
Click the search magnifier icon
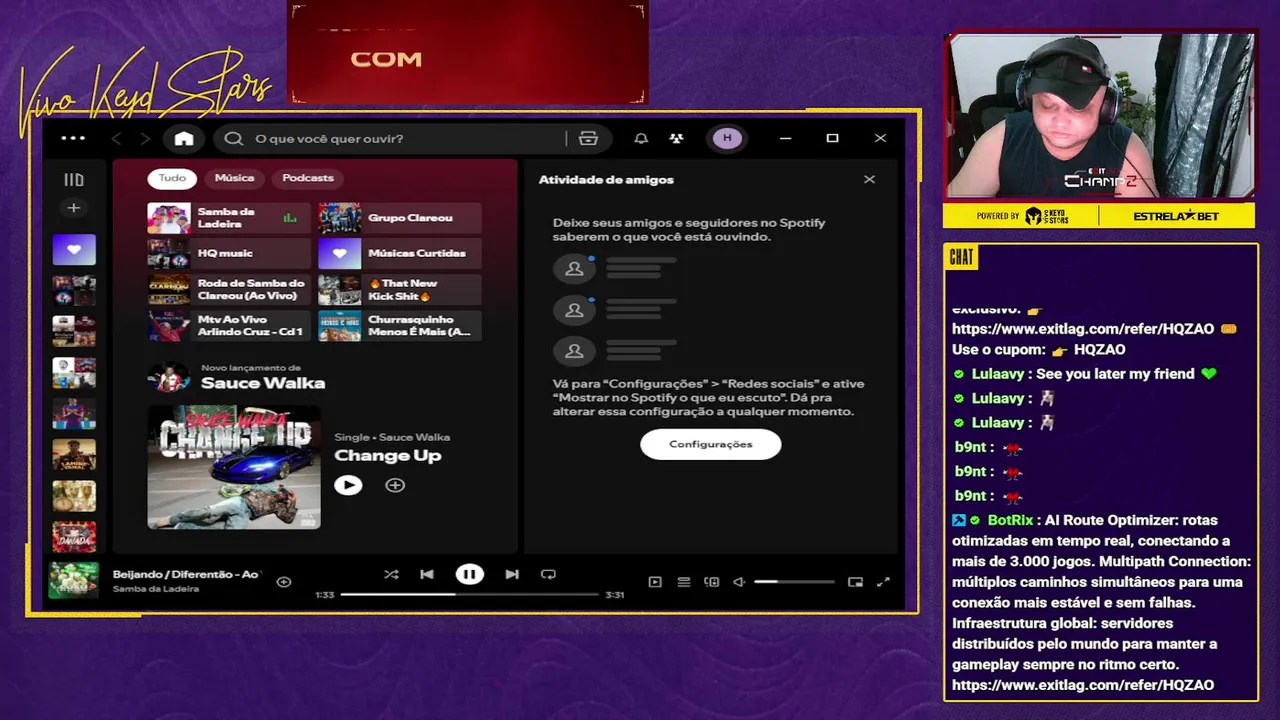233,138
